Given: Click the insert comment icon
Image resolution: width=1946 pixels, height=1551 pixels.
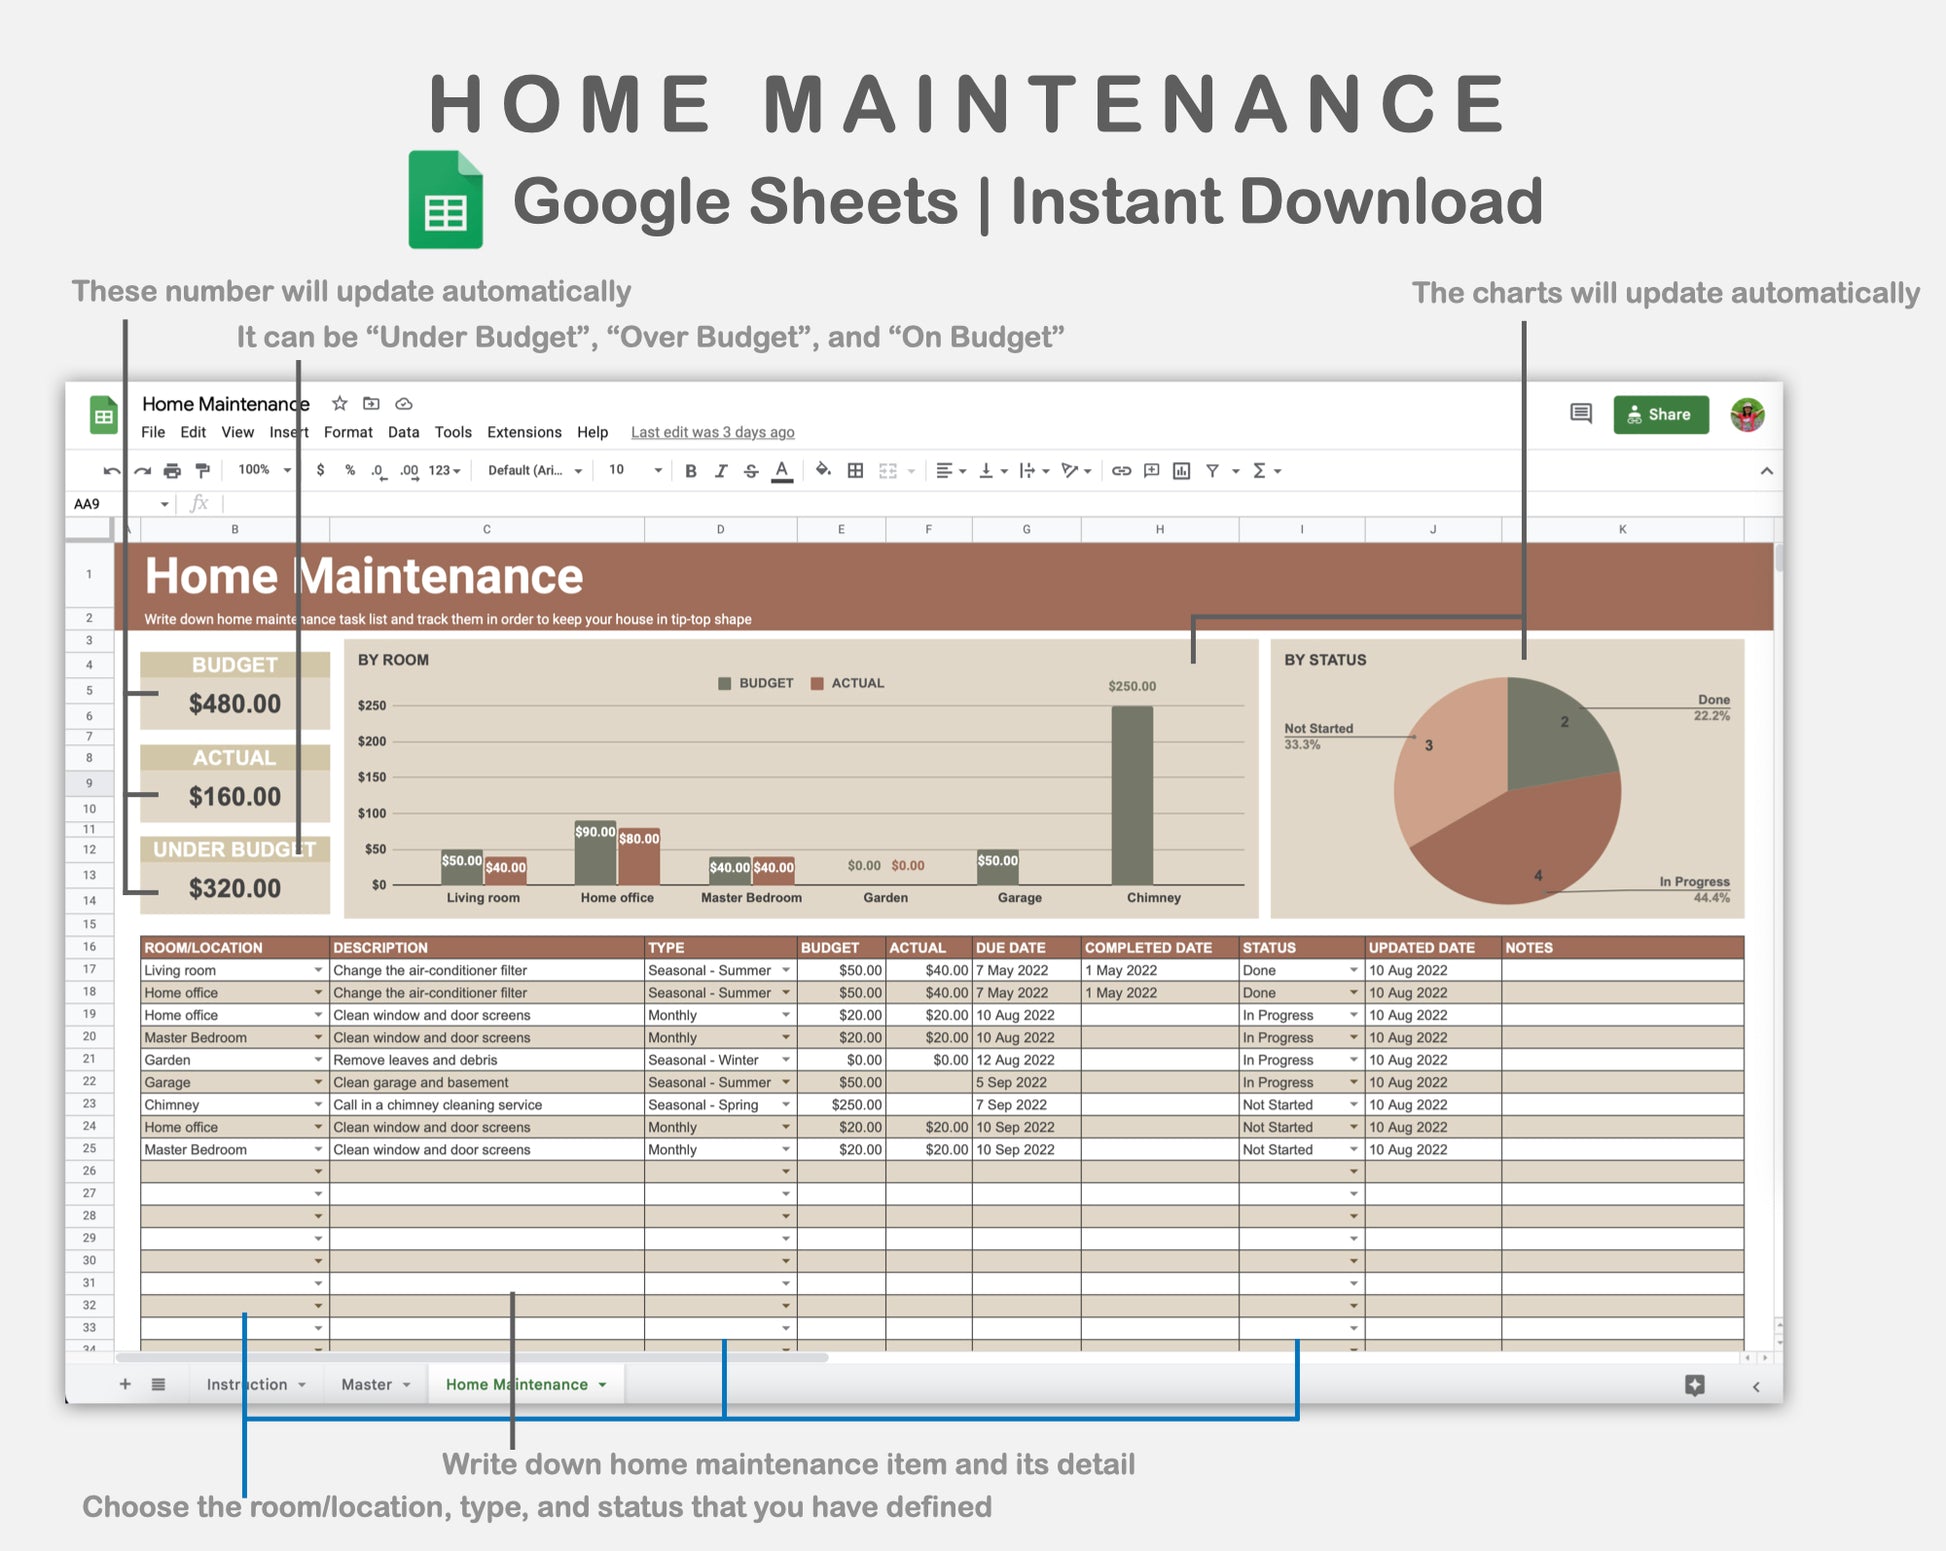Looking at the screenshot, I should 1151,471.
